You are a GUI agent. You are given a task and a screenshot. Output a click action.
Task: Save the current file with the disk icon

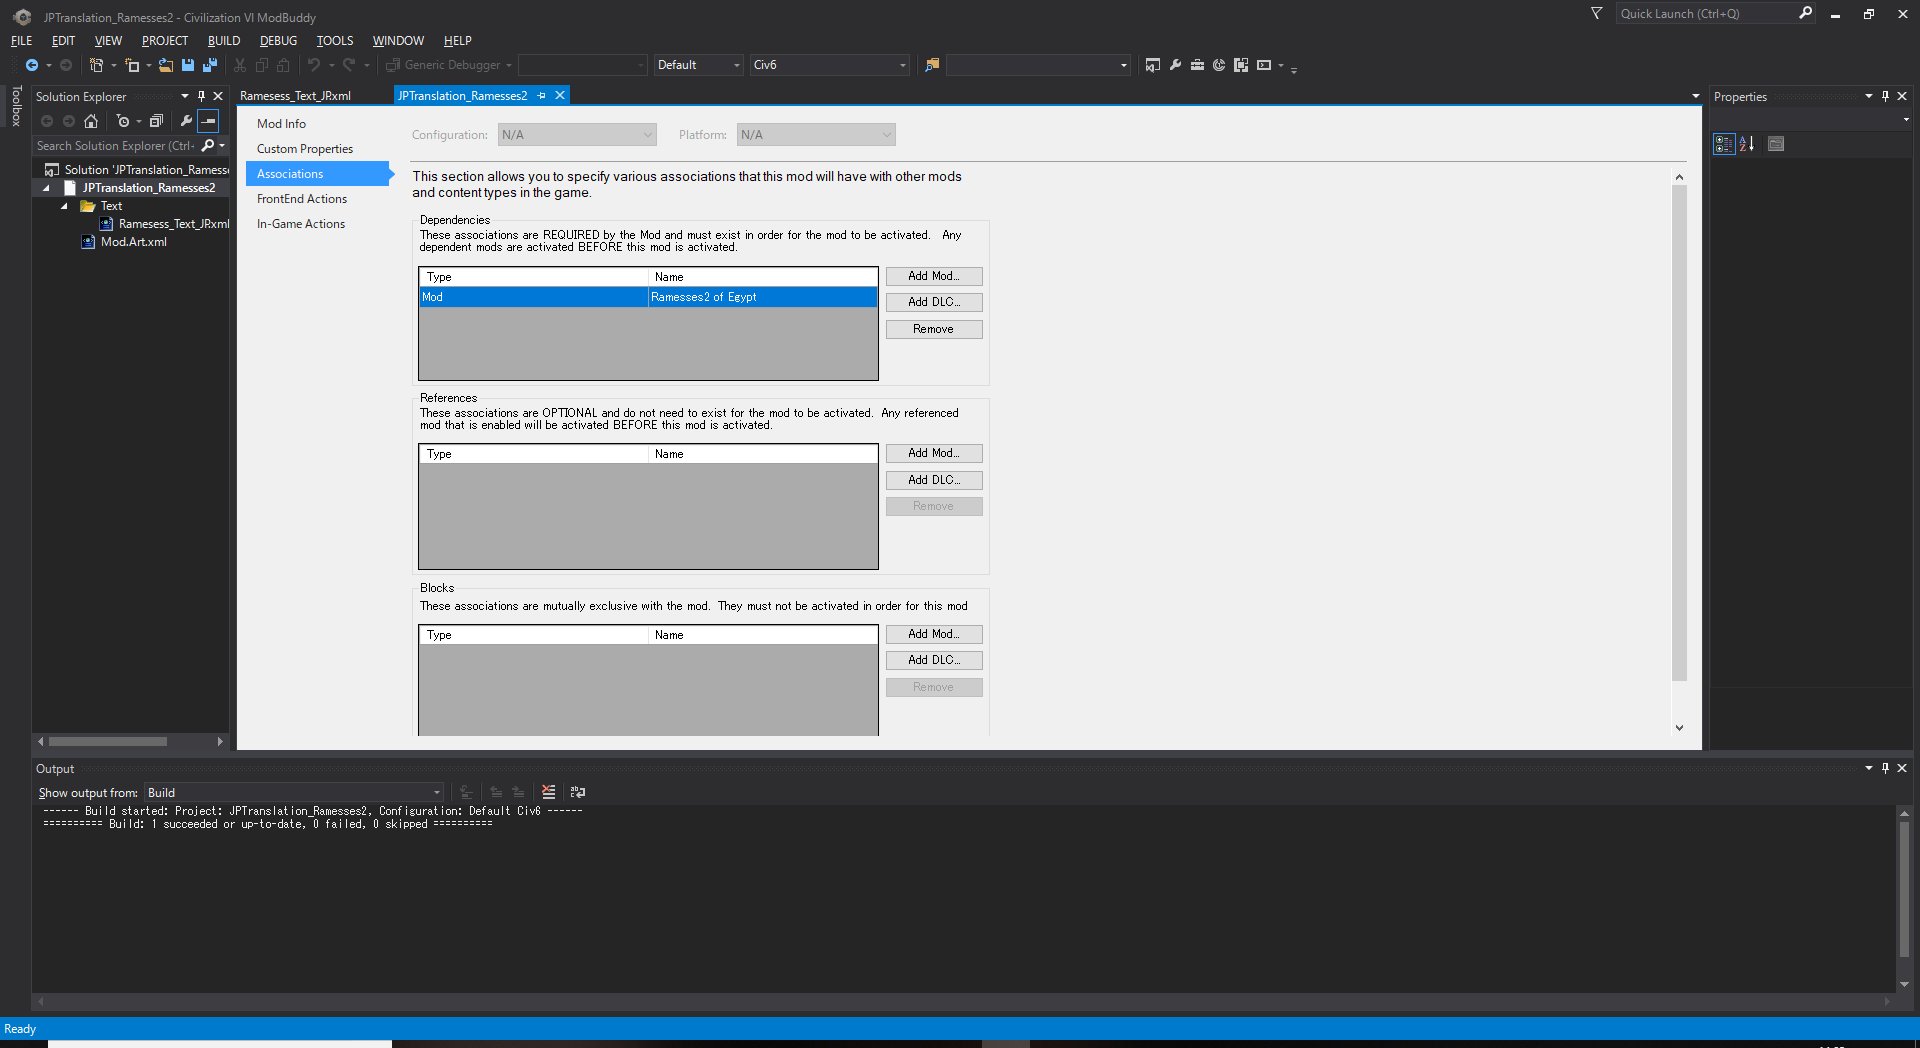[x=187, y=65]
